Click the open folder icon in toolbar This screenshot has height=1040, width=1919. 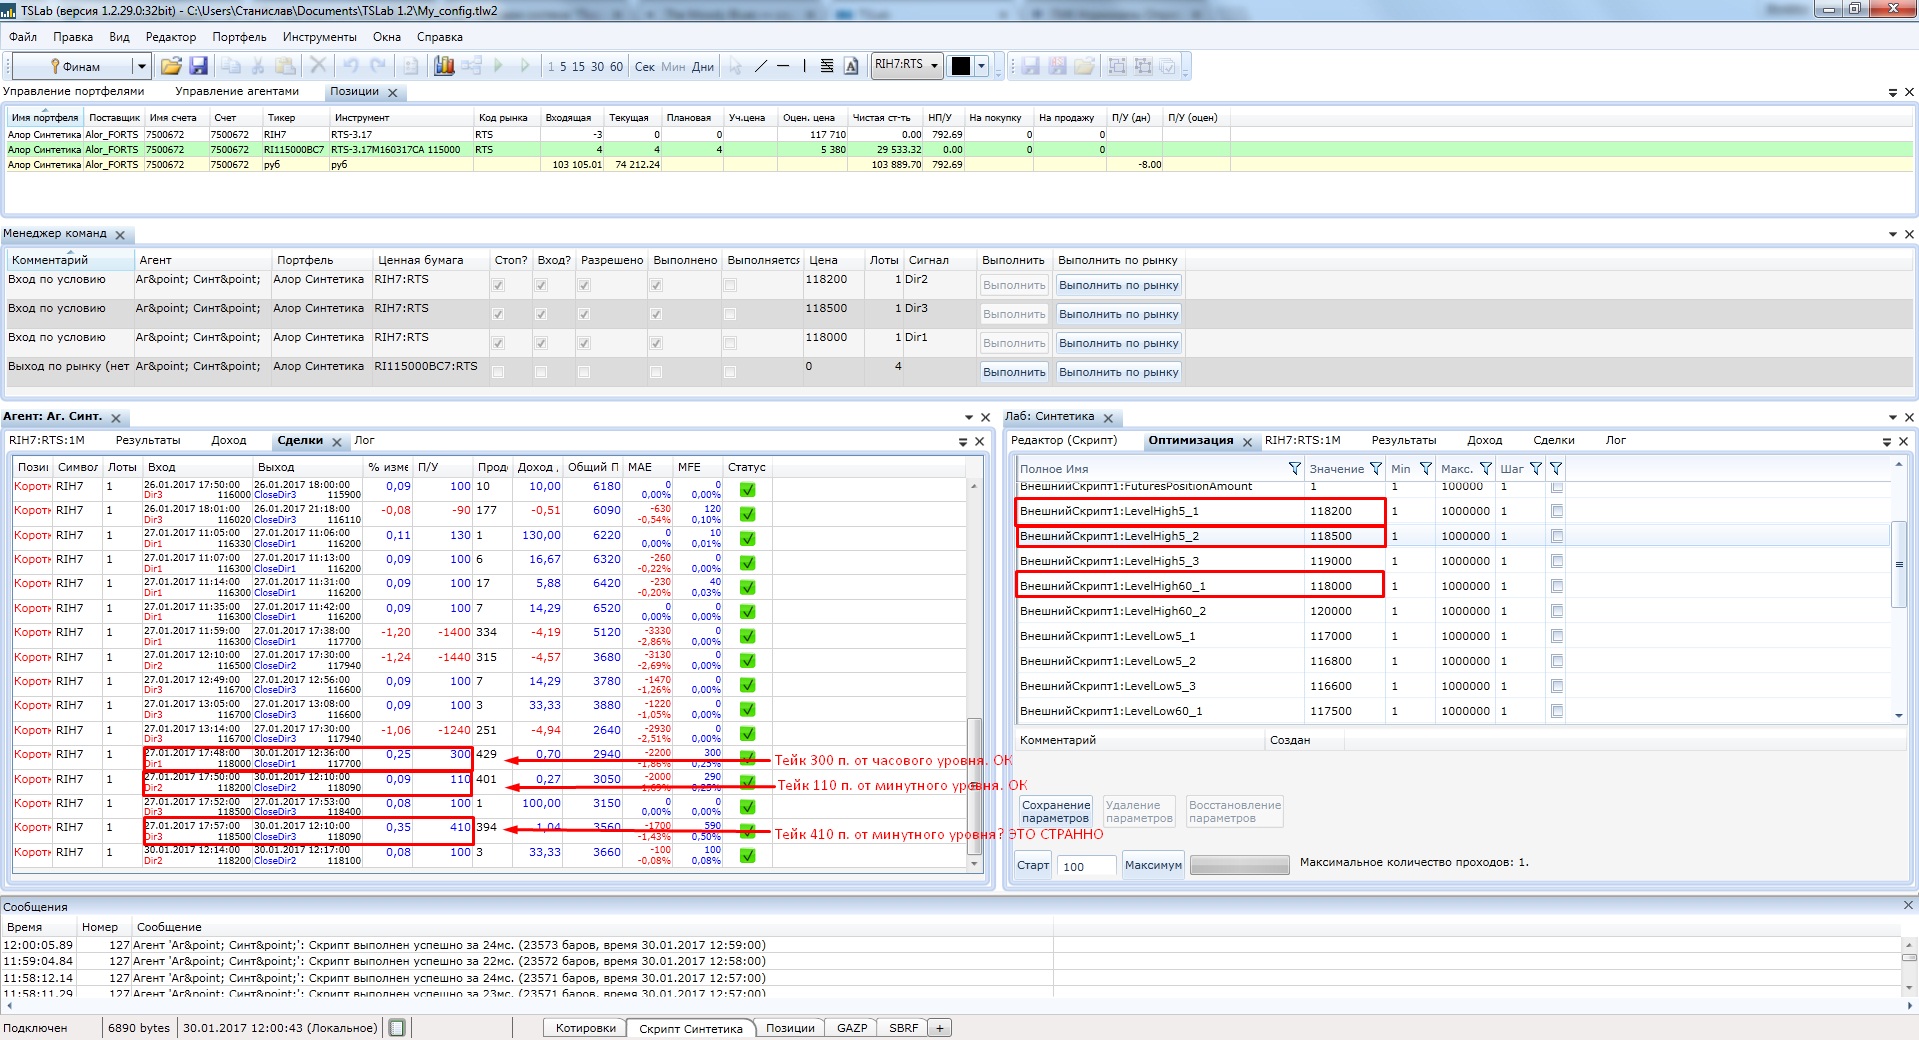[x=171, y=66]
